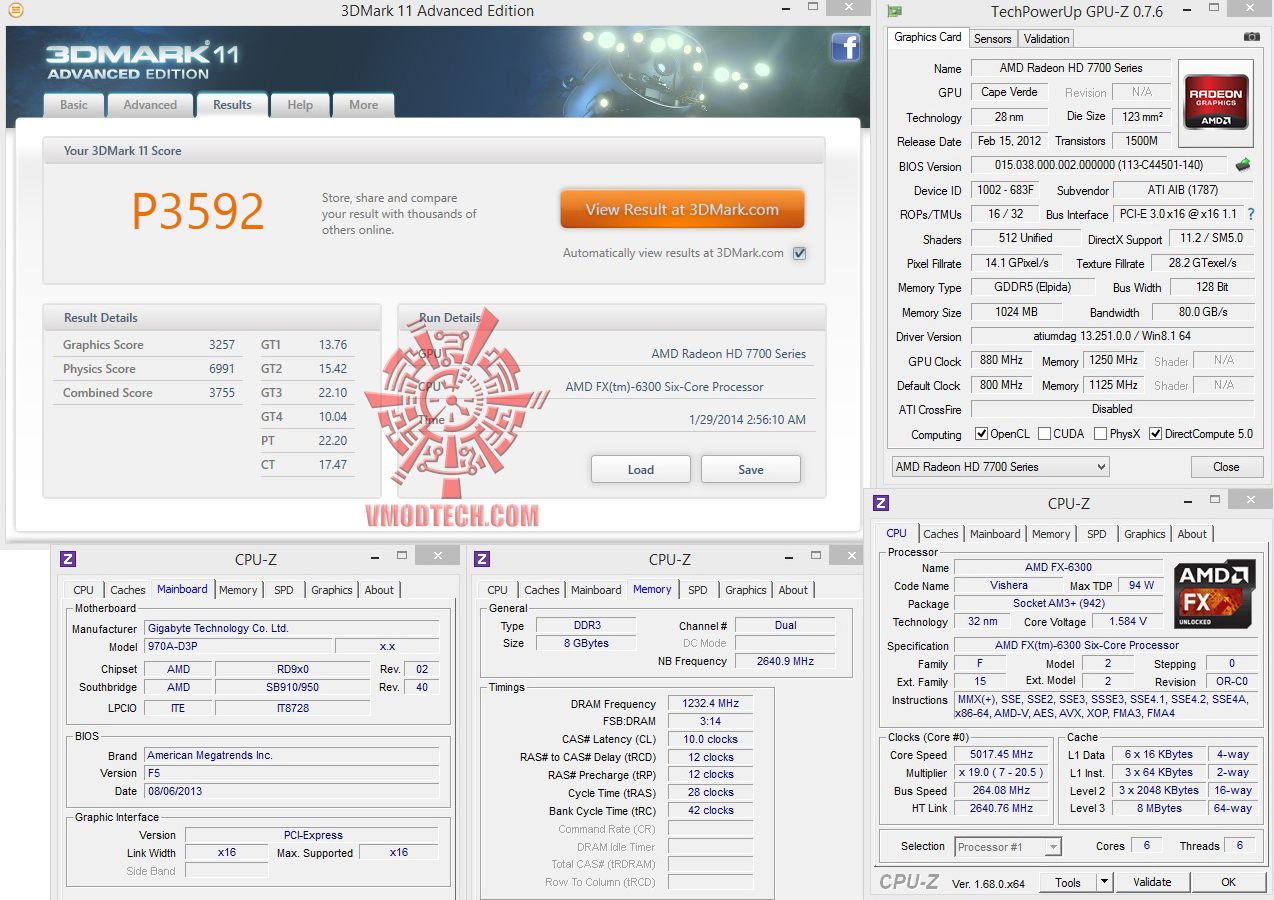Maximize the CPU-Z Memory window
This screenshot has width=1274, height=900.
coord(816,553)
